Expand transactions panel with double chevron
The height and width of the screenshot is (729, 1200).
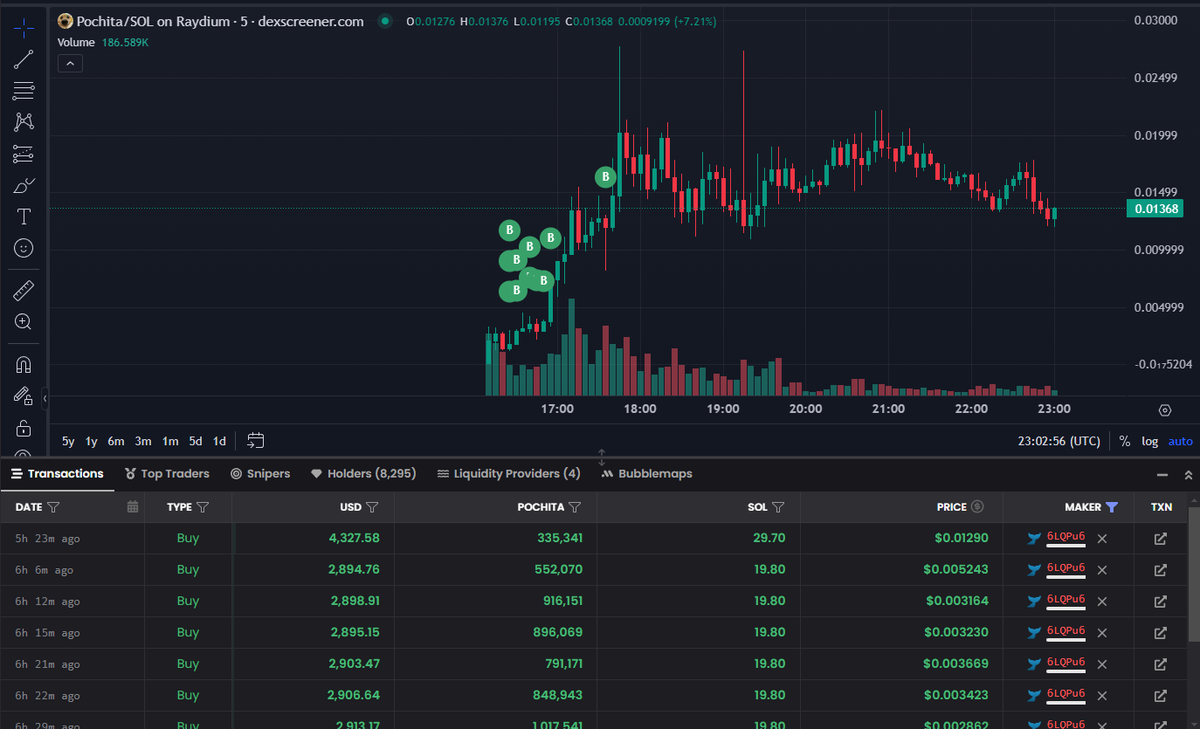coord(1188,475)
